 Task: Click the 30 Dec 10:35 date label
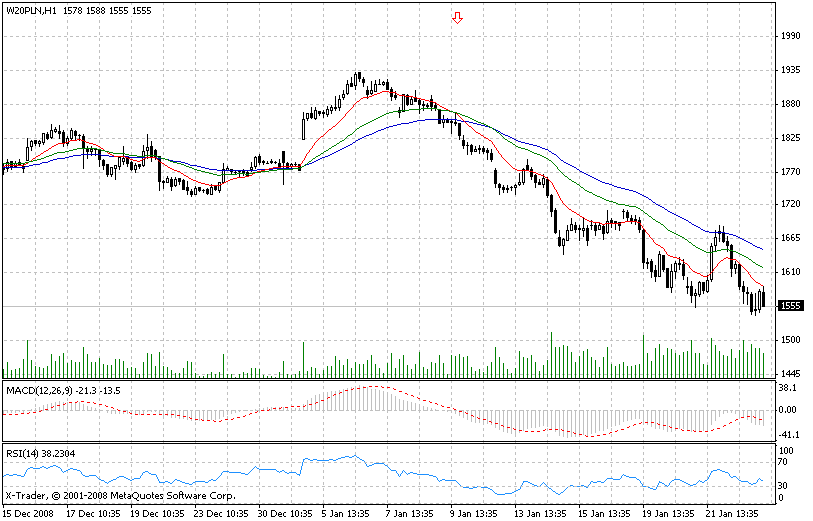point(285,514)
